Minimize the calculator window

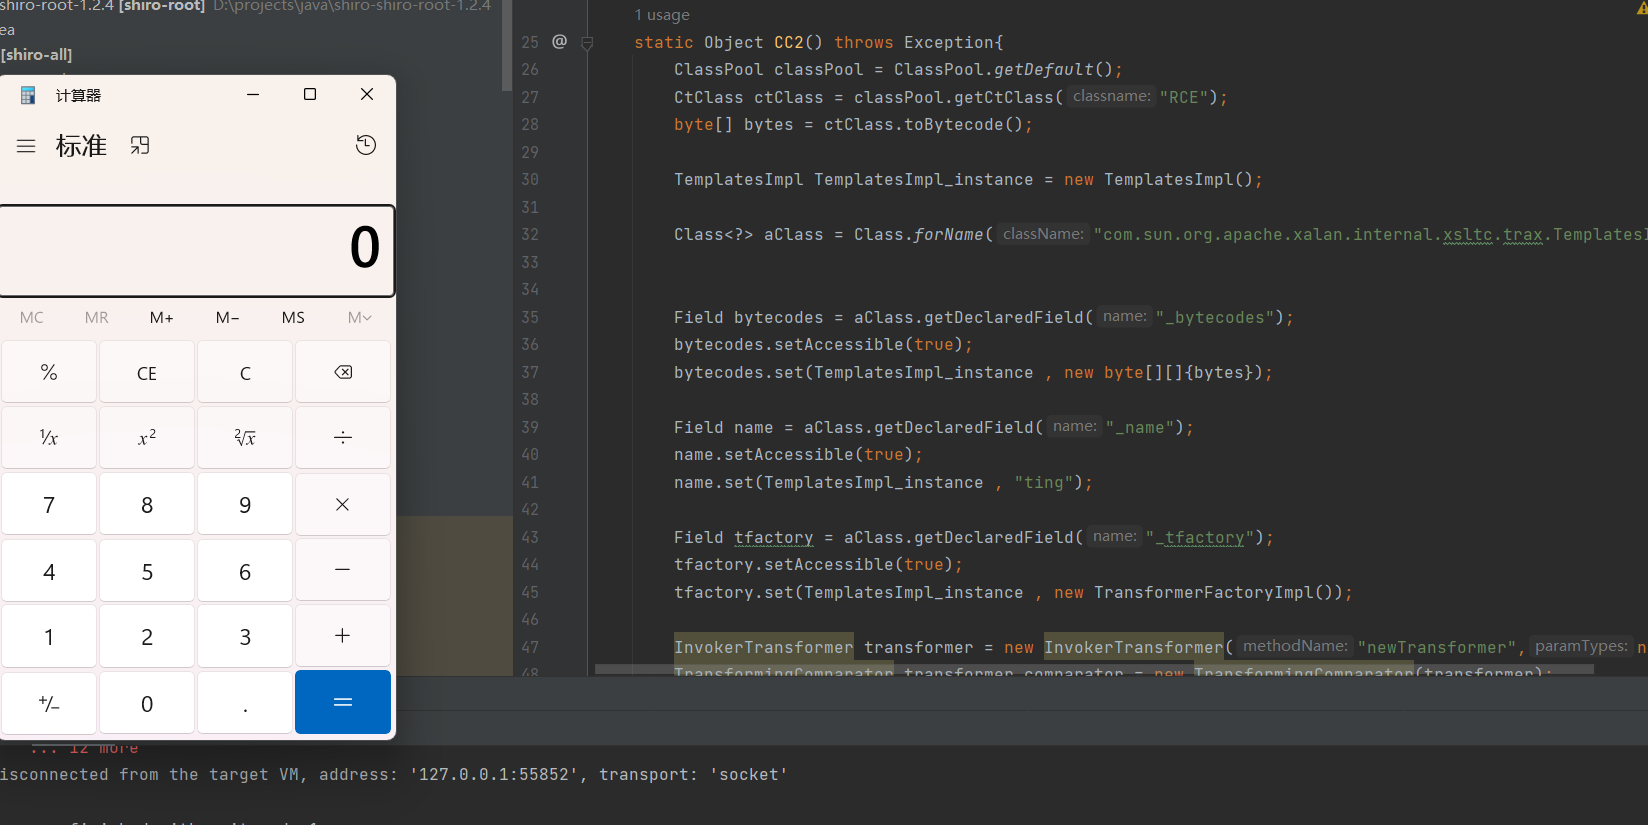(x=253, y=94)
